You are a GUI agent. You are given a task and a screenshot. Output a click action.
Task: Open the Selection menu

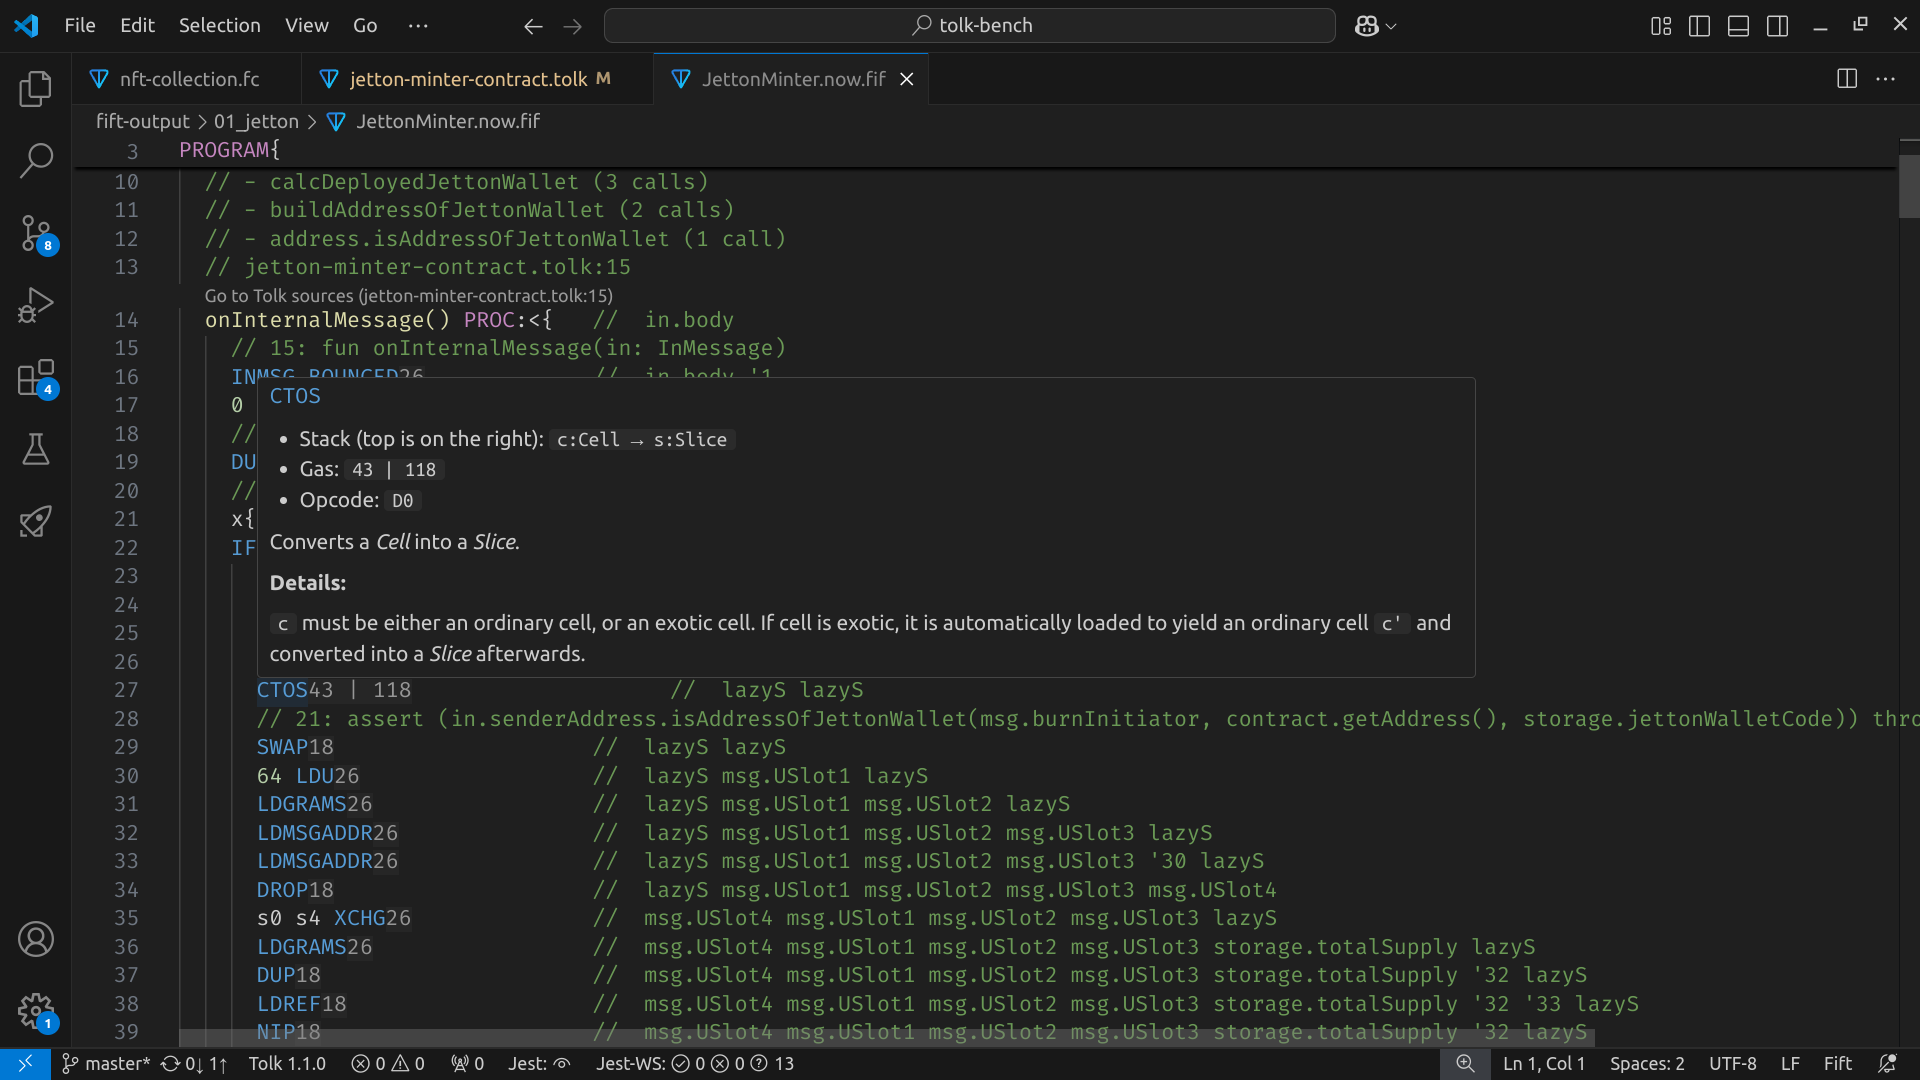coord(220,25)
